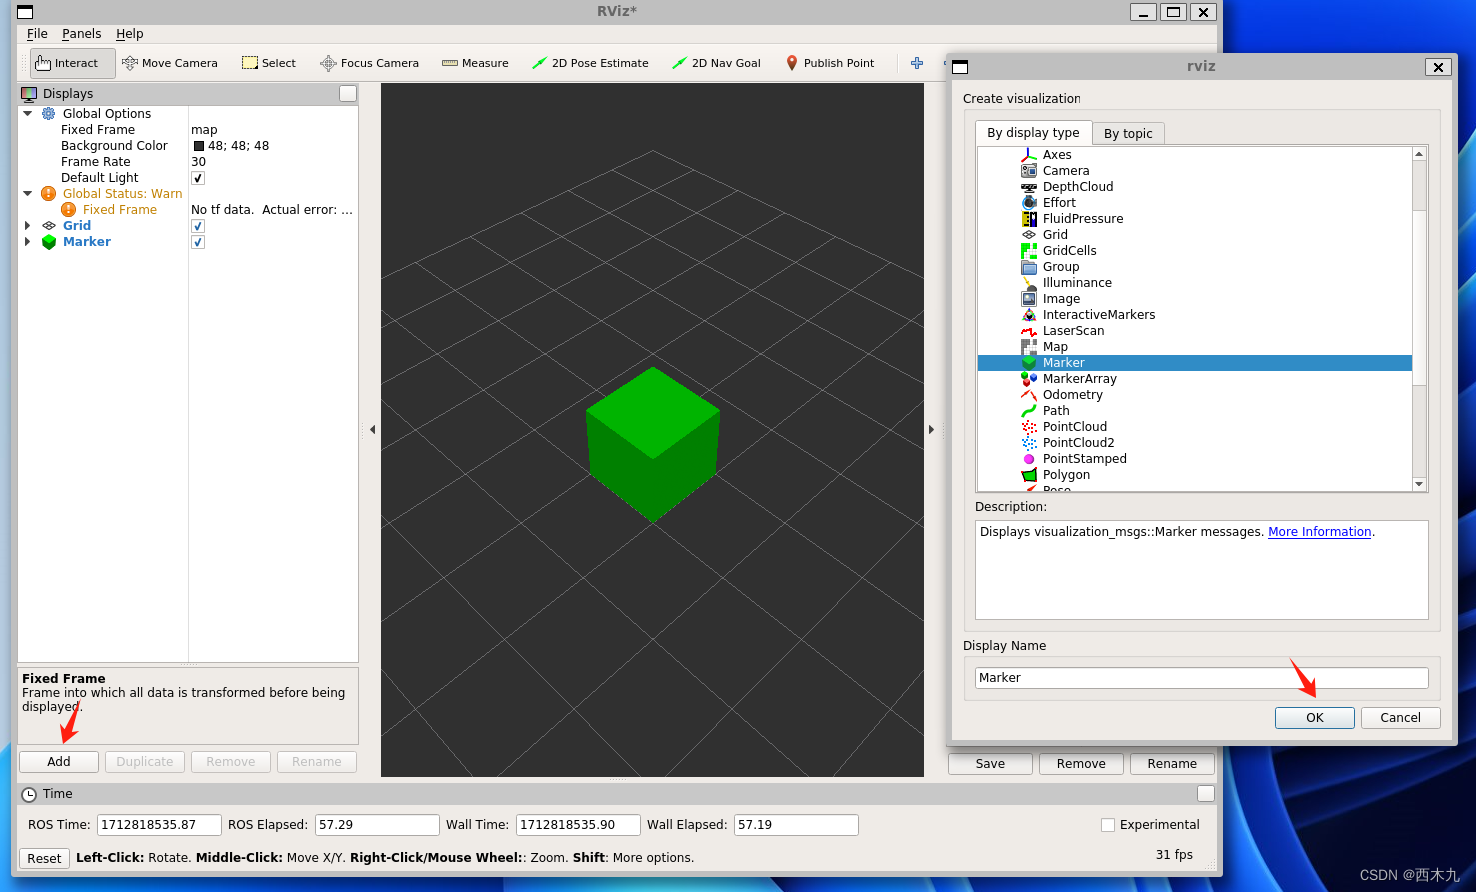1476x892 pixels.
Task: Select Axes display type icon
Action: [x=1029, y=155]
